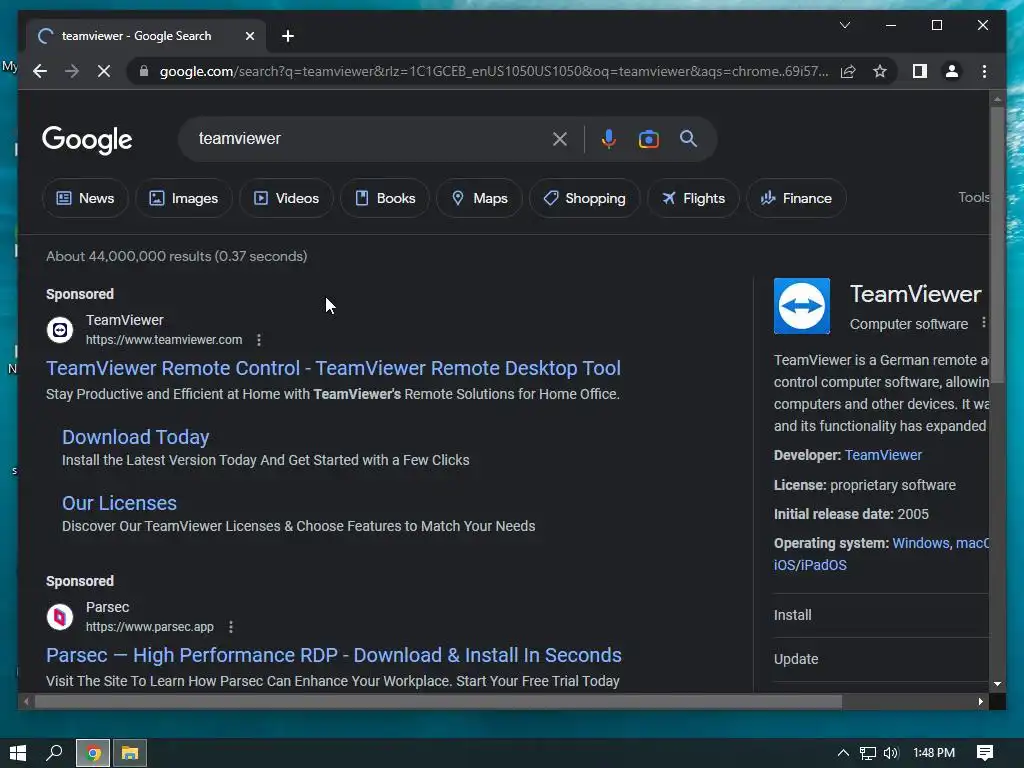Filter results by News
Image resolution: width=1024 pixels, height=768 pixels.
tap(85, 198)
